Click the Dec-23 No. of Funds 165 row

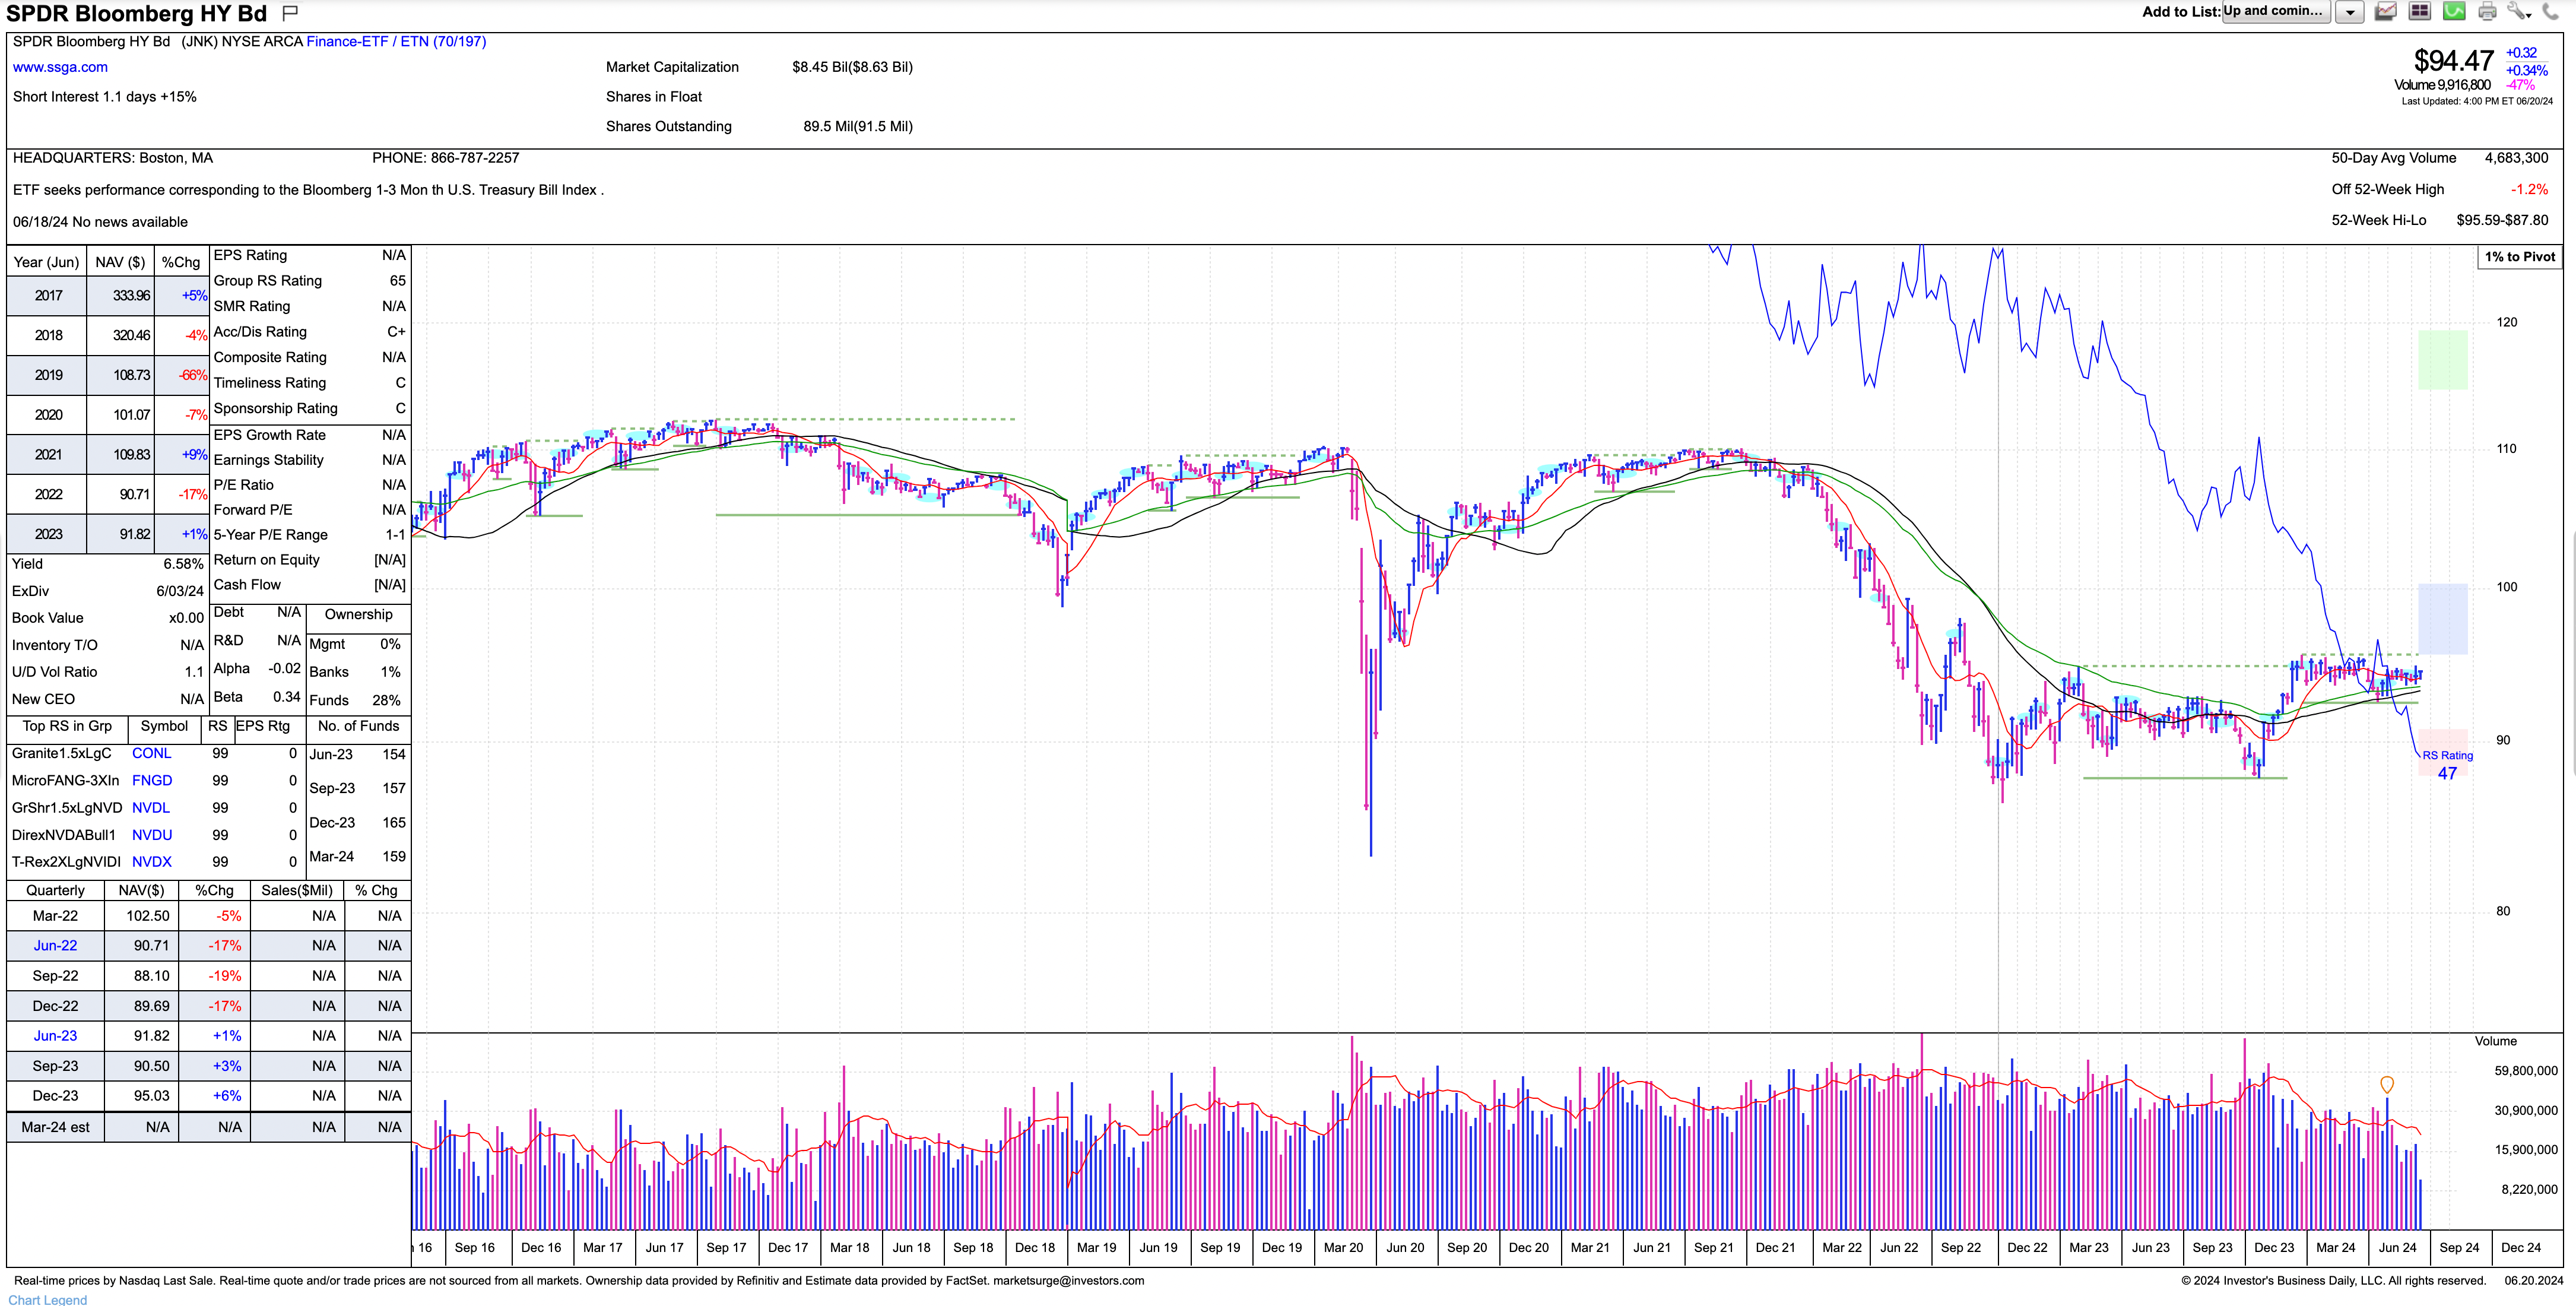pos(357,822)
